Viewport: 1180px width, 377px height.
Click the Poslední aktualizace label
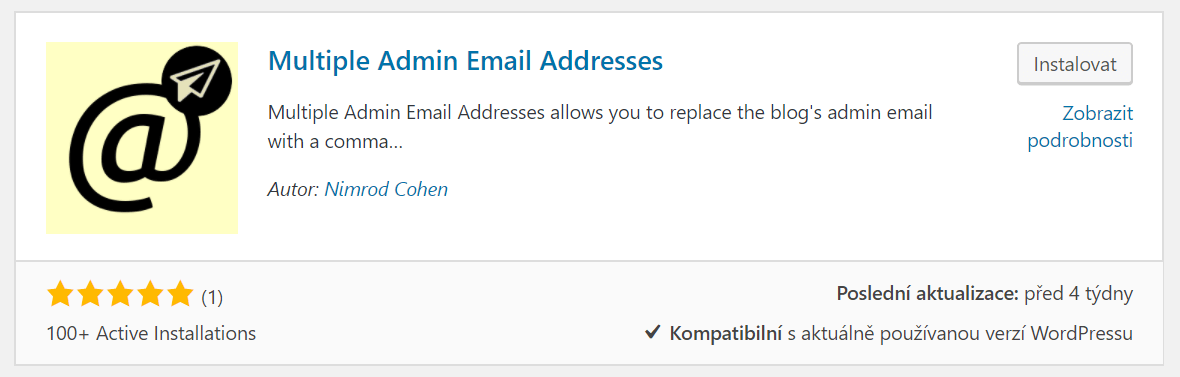coord(928,293)
